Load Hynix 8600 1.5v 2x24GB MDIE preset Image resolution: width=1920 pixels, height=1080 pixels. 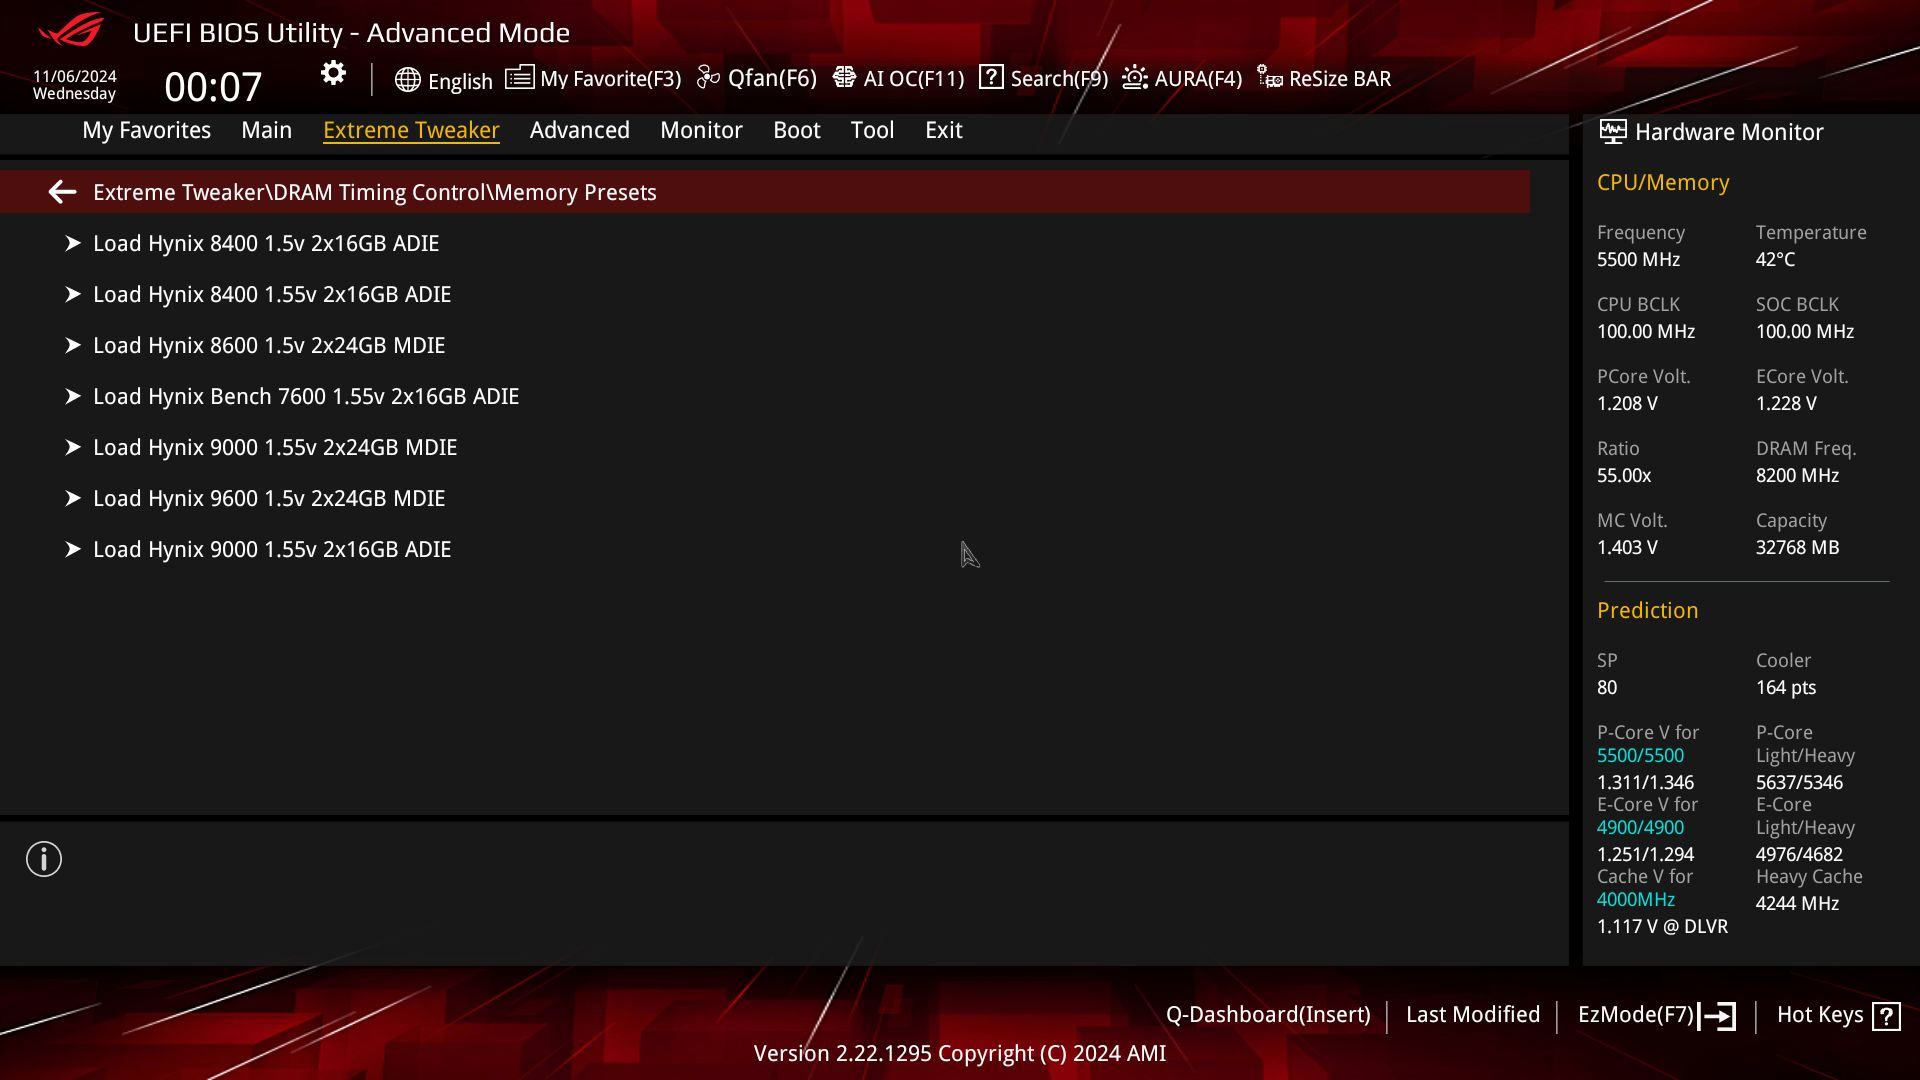point(269,345)
